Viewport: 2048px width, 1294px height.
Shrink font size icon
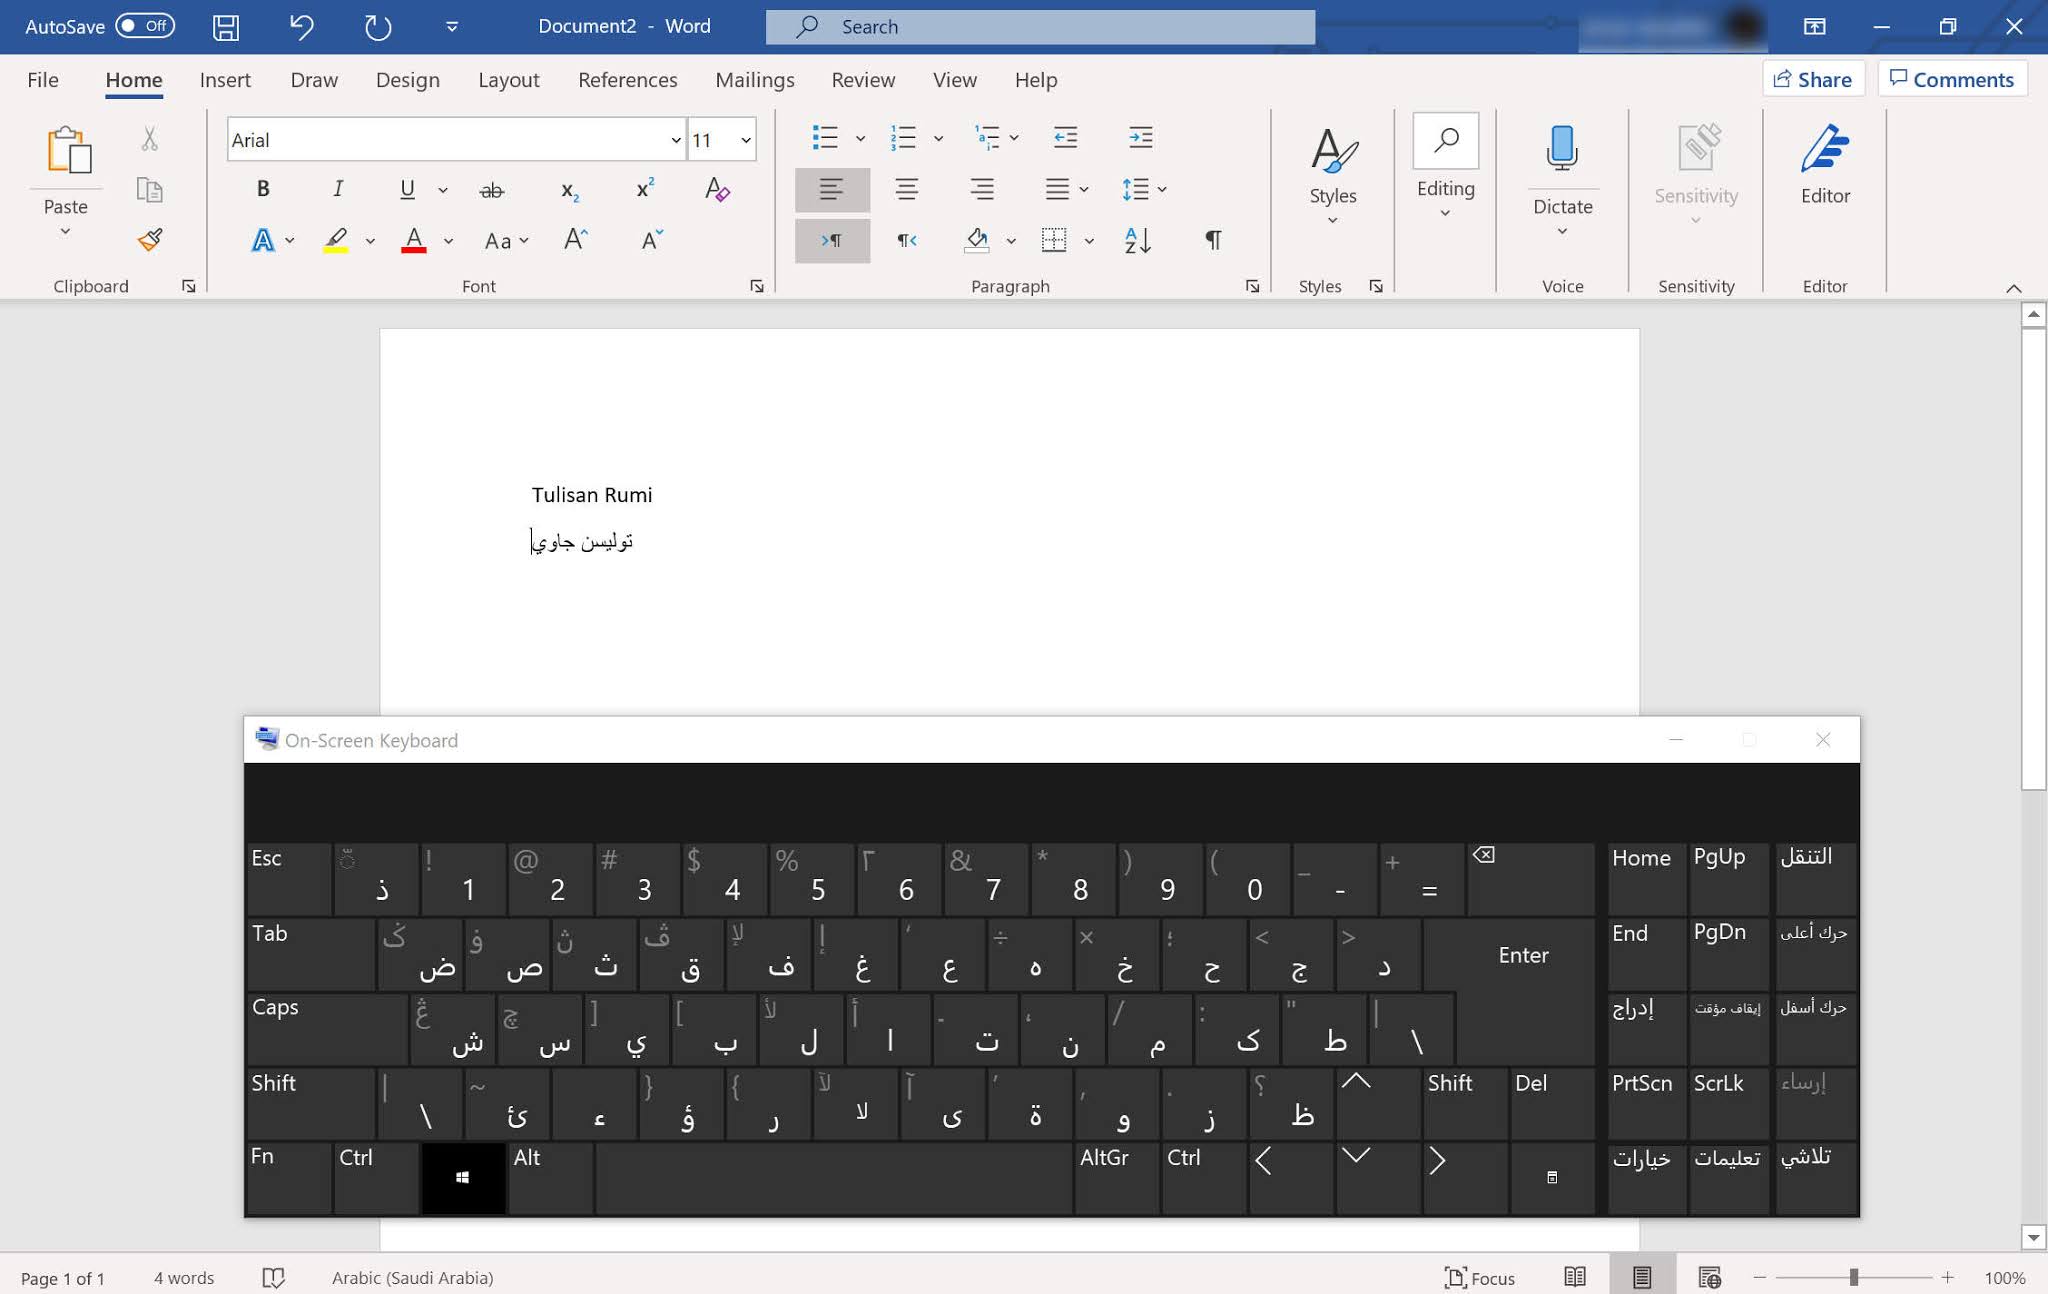pos(652,239)
